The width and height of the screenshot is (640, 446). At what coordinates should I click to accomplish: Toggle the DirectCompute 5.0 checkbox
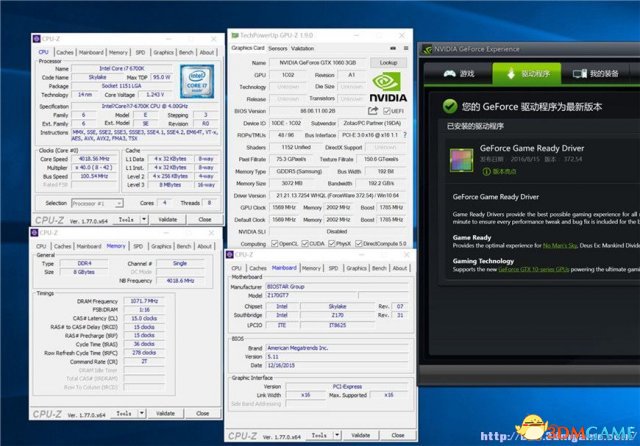(x=358, y=244)
